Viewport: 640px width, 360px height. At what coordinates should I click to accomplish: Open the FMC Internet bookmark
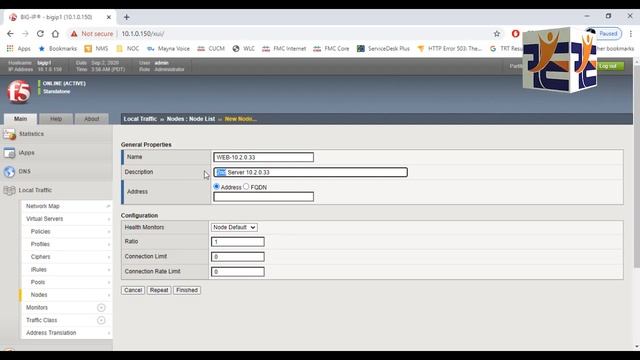(284, 49)
